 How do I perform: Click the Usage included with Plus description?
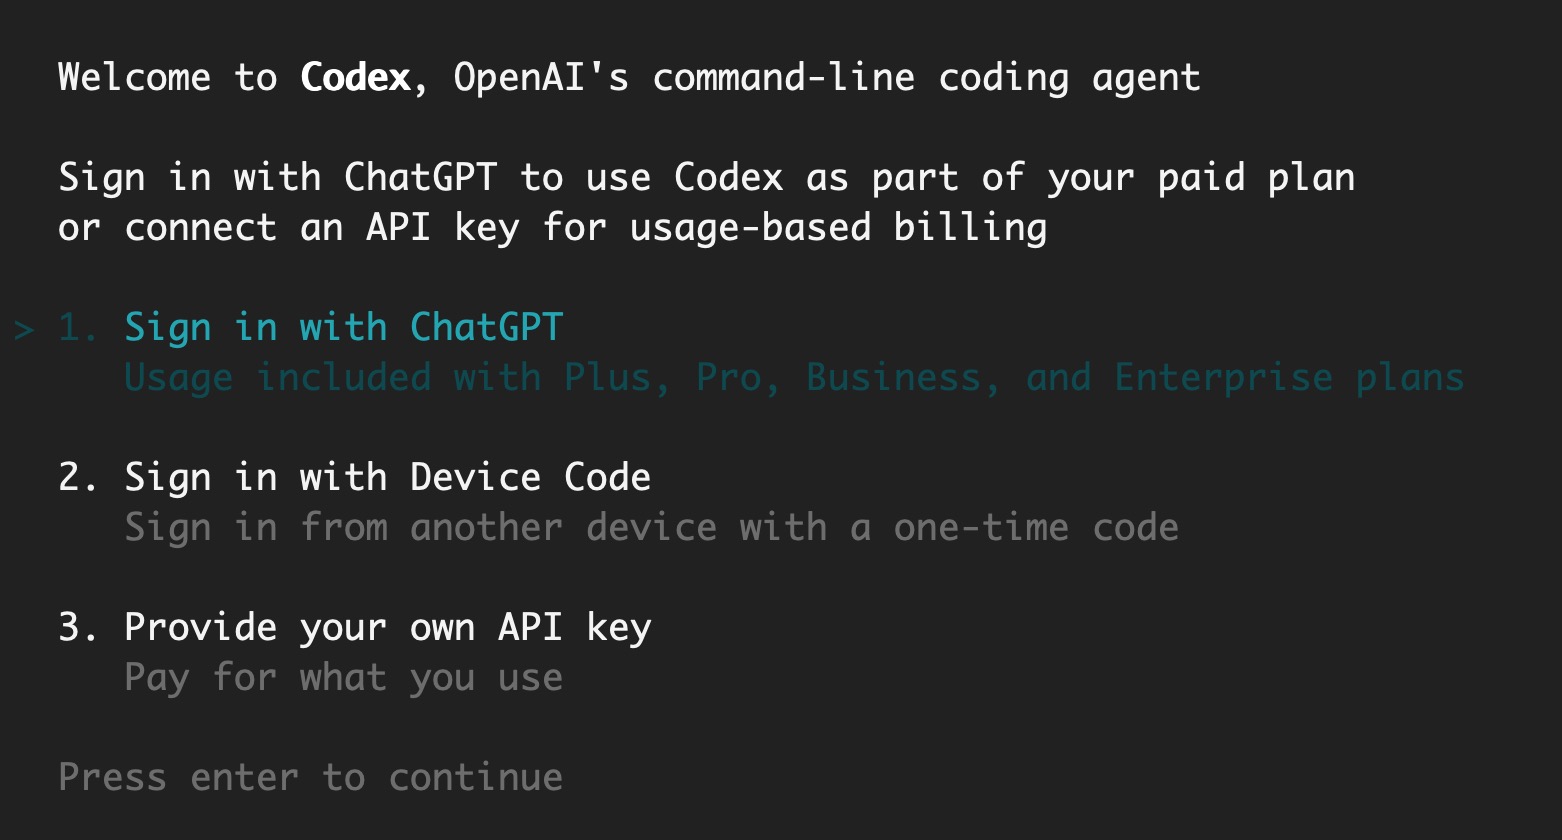[794, 378]
